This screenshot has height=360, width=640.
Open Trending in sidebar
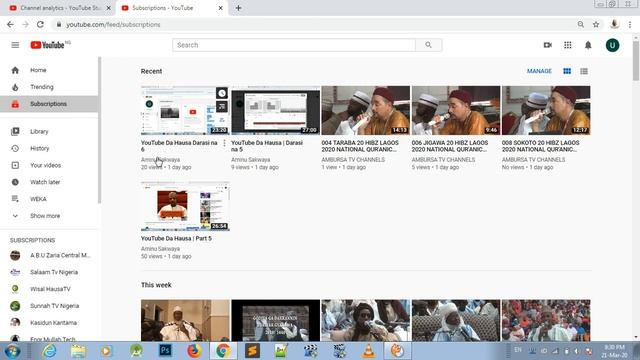[49, 87]
